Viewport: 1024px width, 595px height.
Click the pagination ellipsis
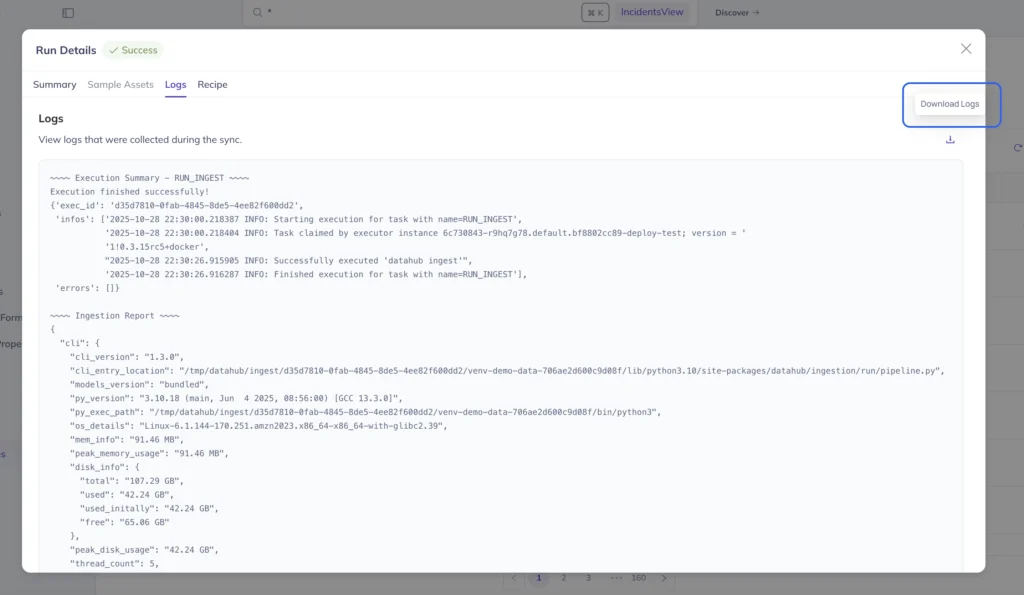616,578
